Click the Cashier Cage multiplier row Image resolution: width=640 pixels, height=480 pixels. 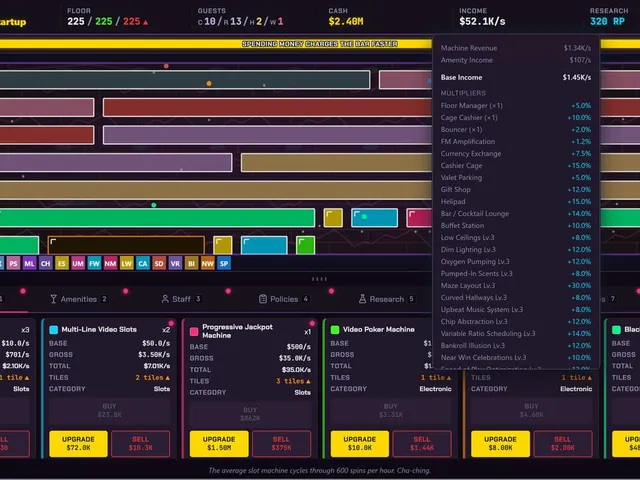tap(516, 166)
